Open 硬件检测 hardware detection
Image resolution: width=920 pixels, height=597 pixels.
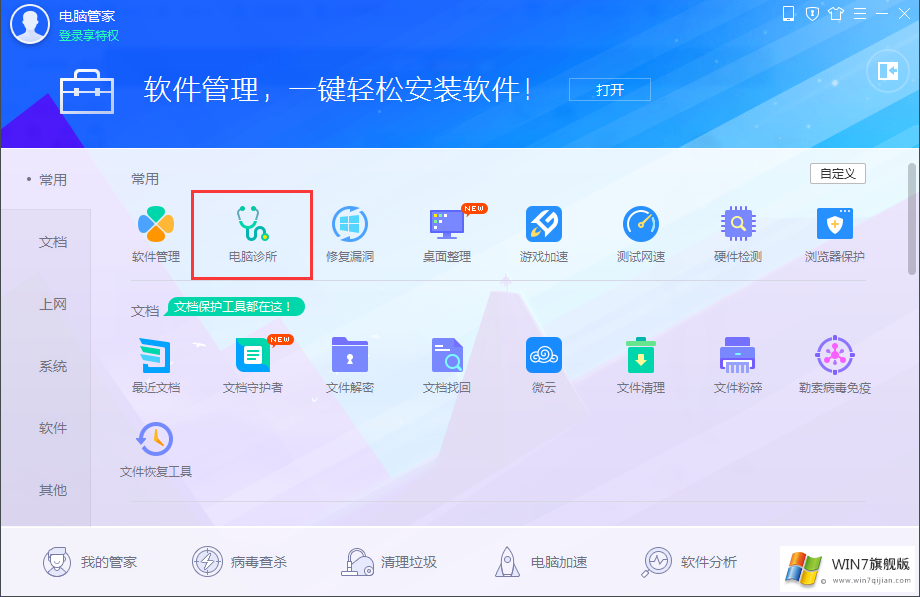(738, 234)
